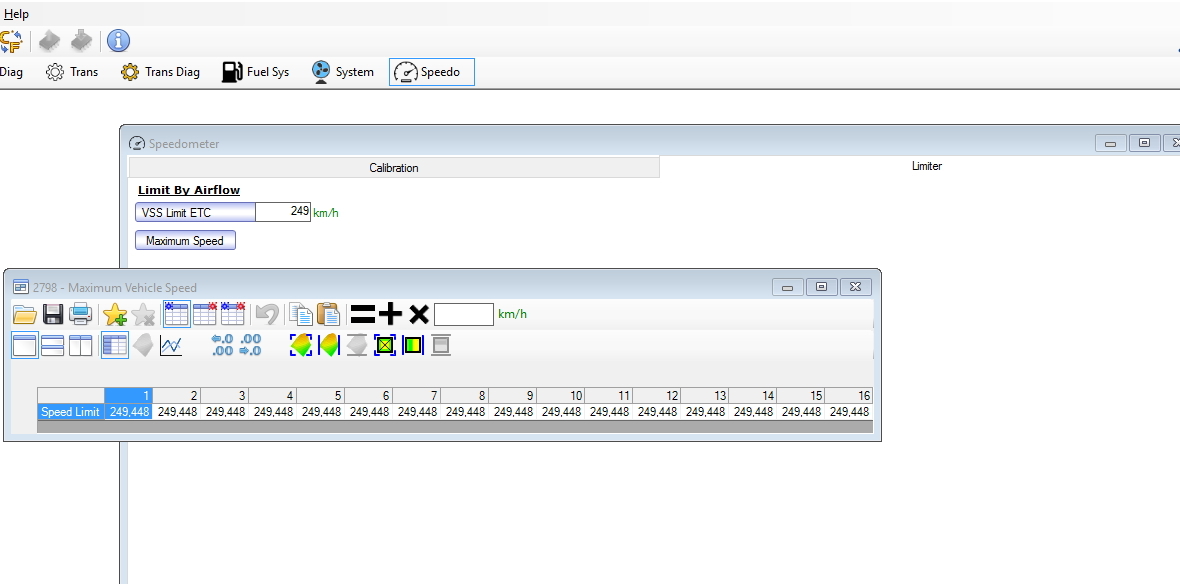Select the third table view icon with both markers
The width and height of the screenshot is (1180, 584).
233,314
